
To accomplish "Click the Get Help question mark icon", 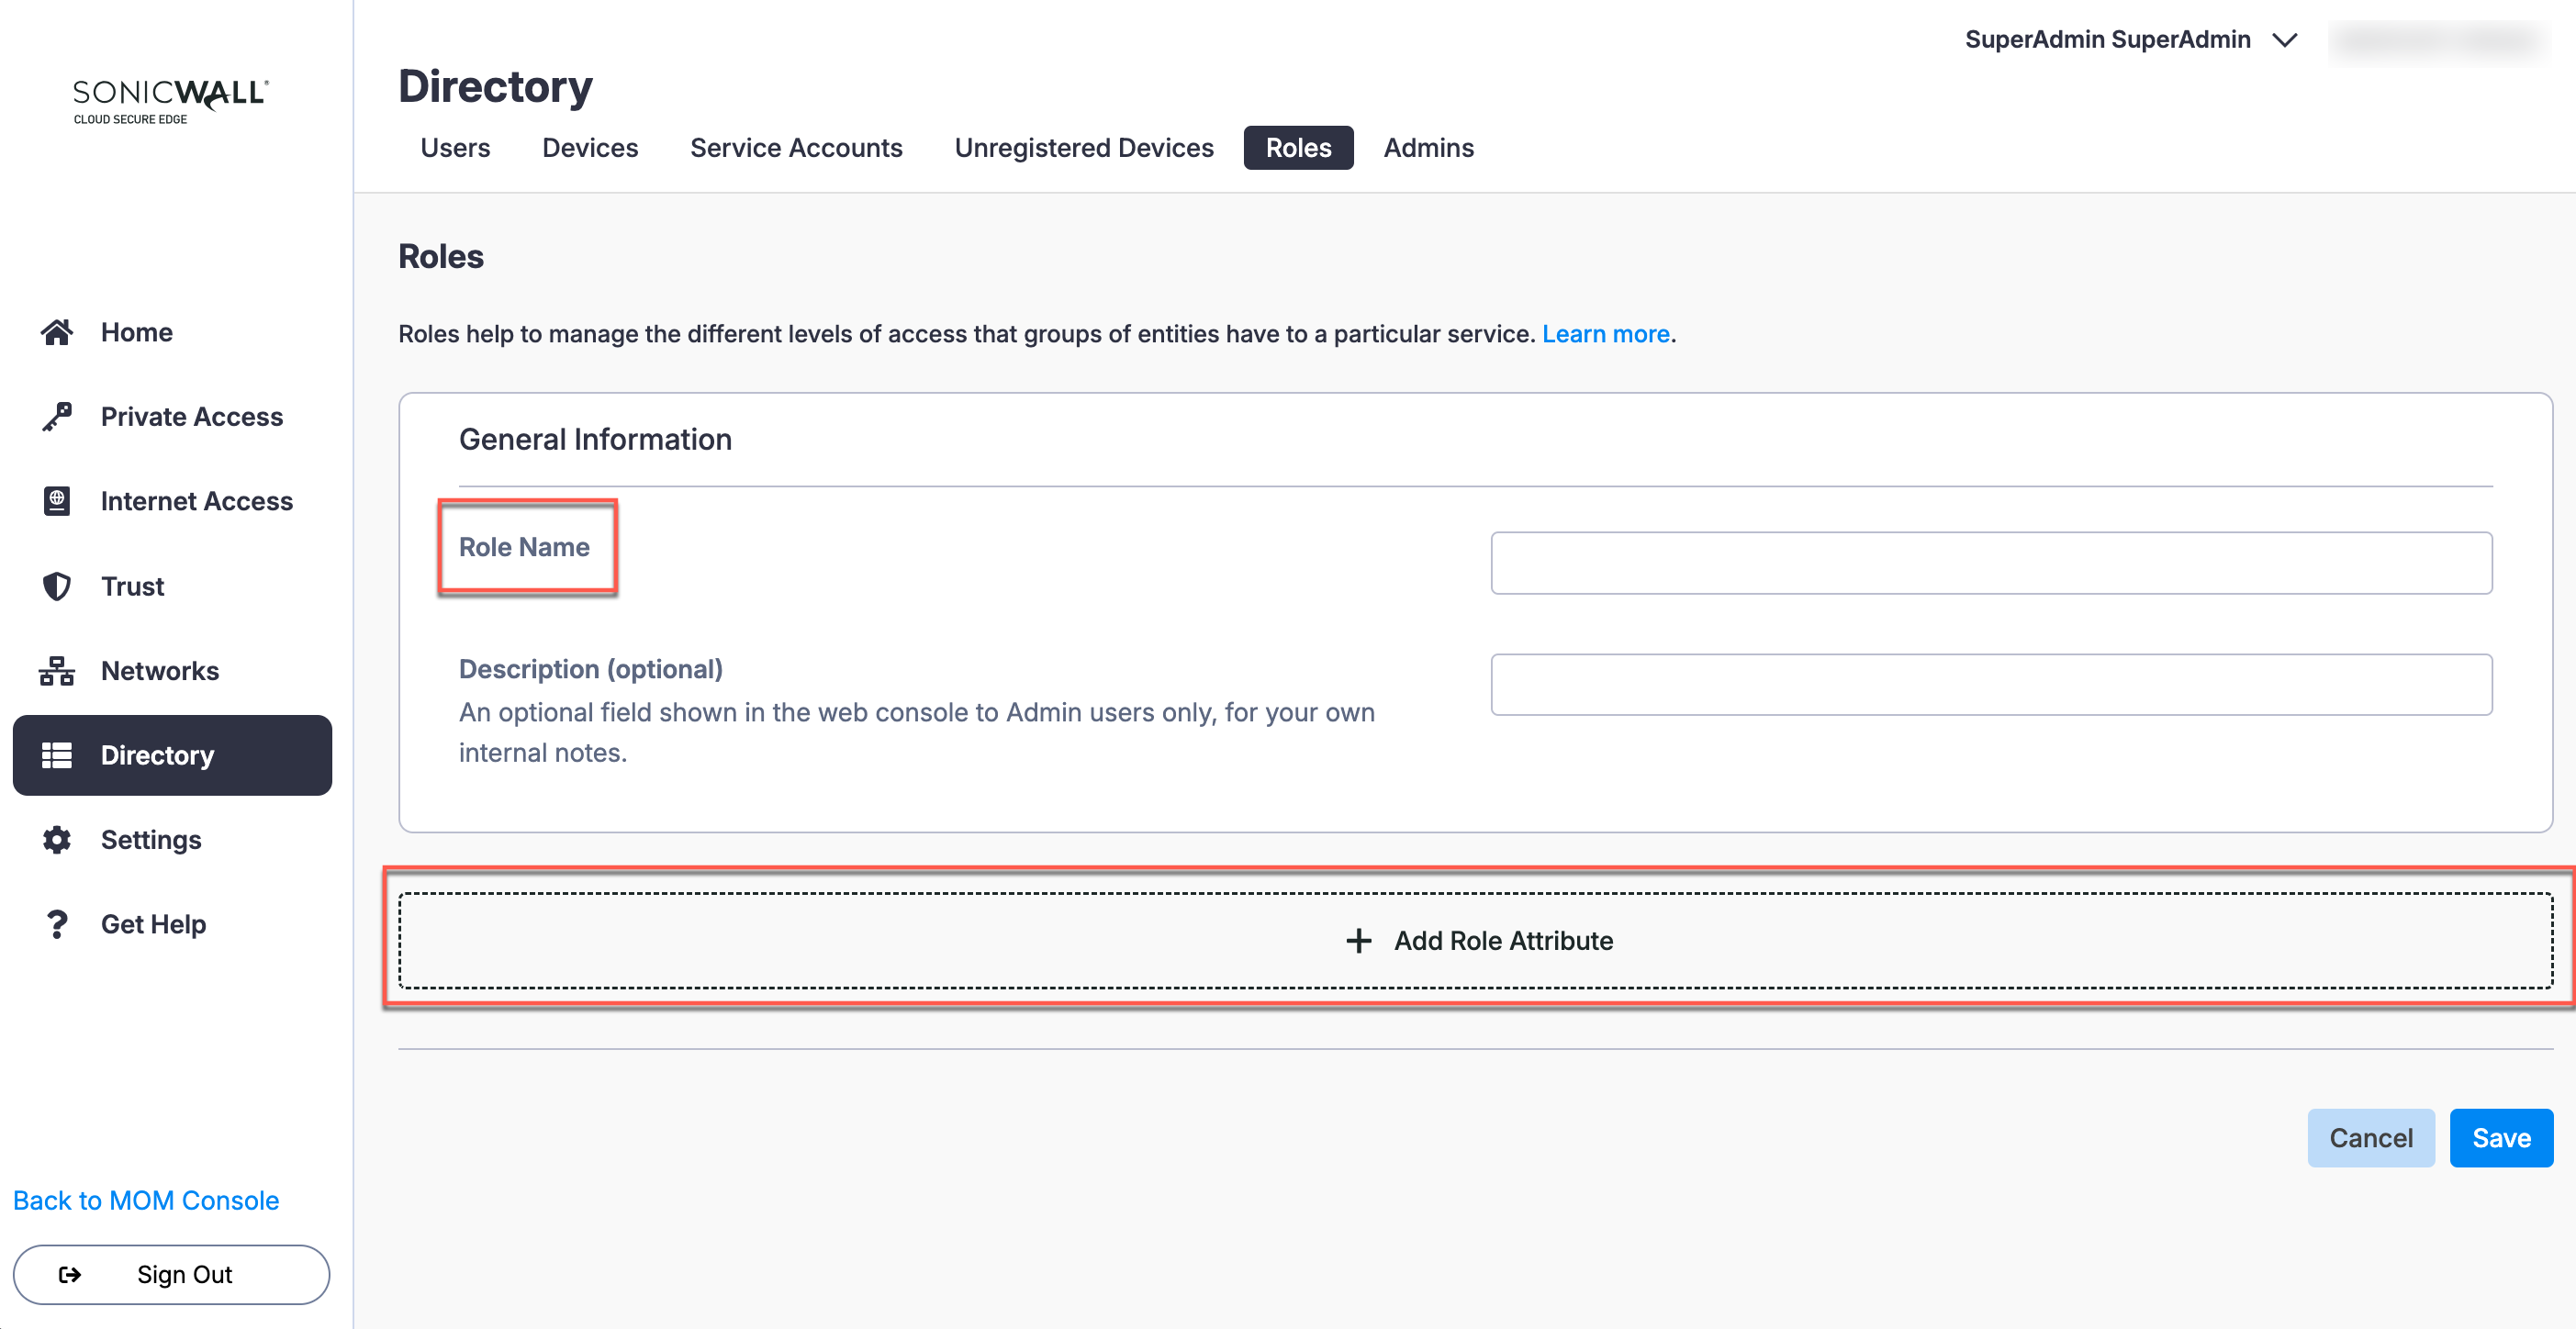I will [x=57, y=924].
